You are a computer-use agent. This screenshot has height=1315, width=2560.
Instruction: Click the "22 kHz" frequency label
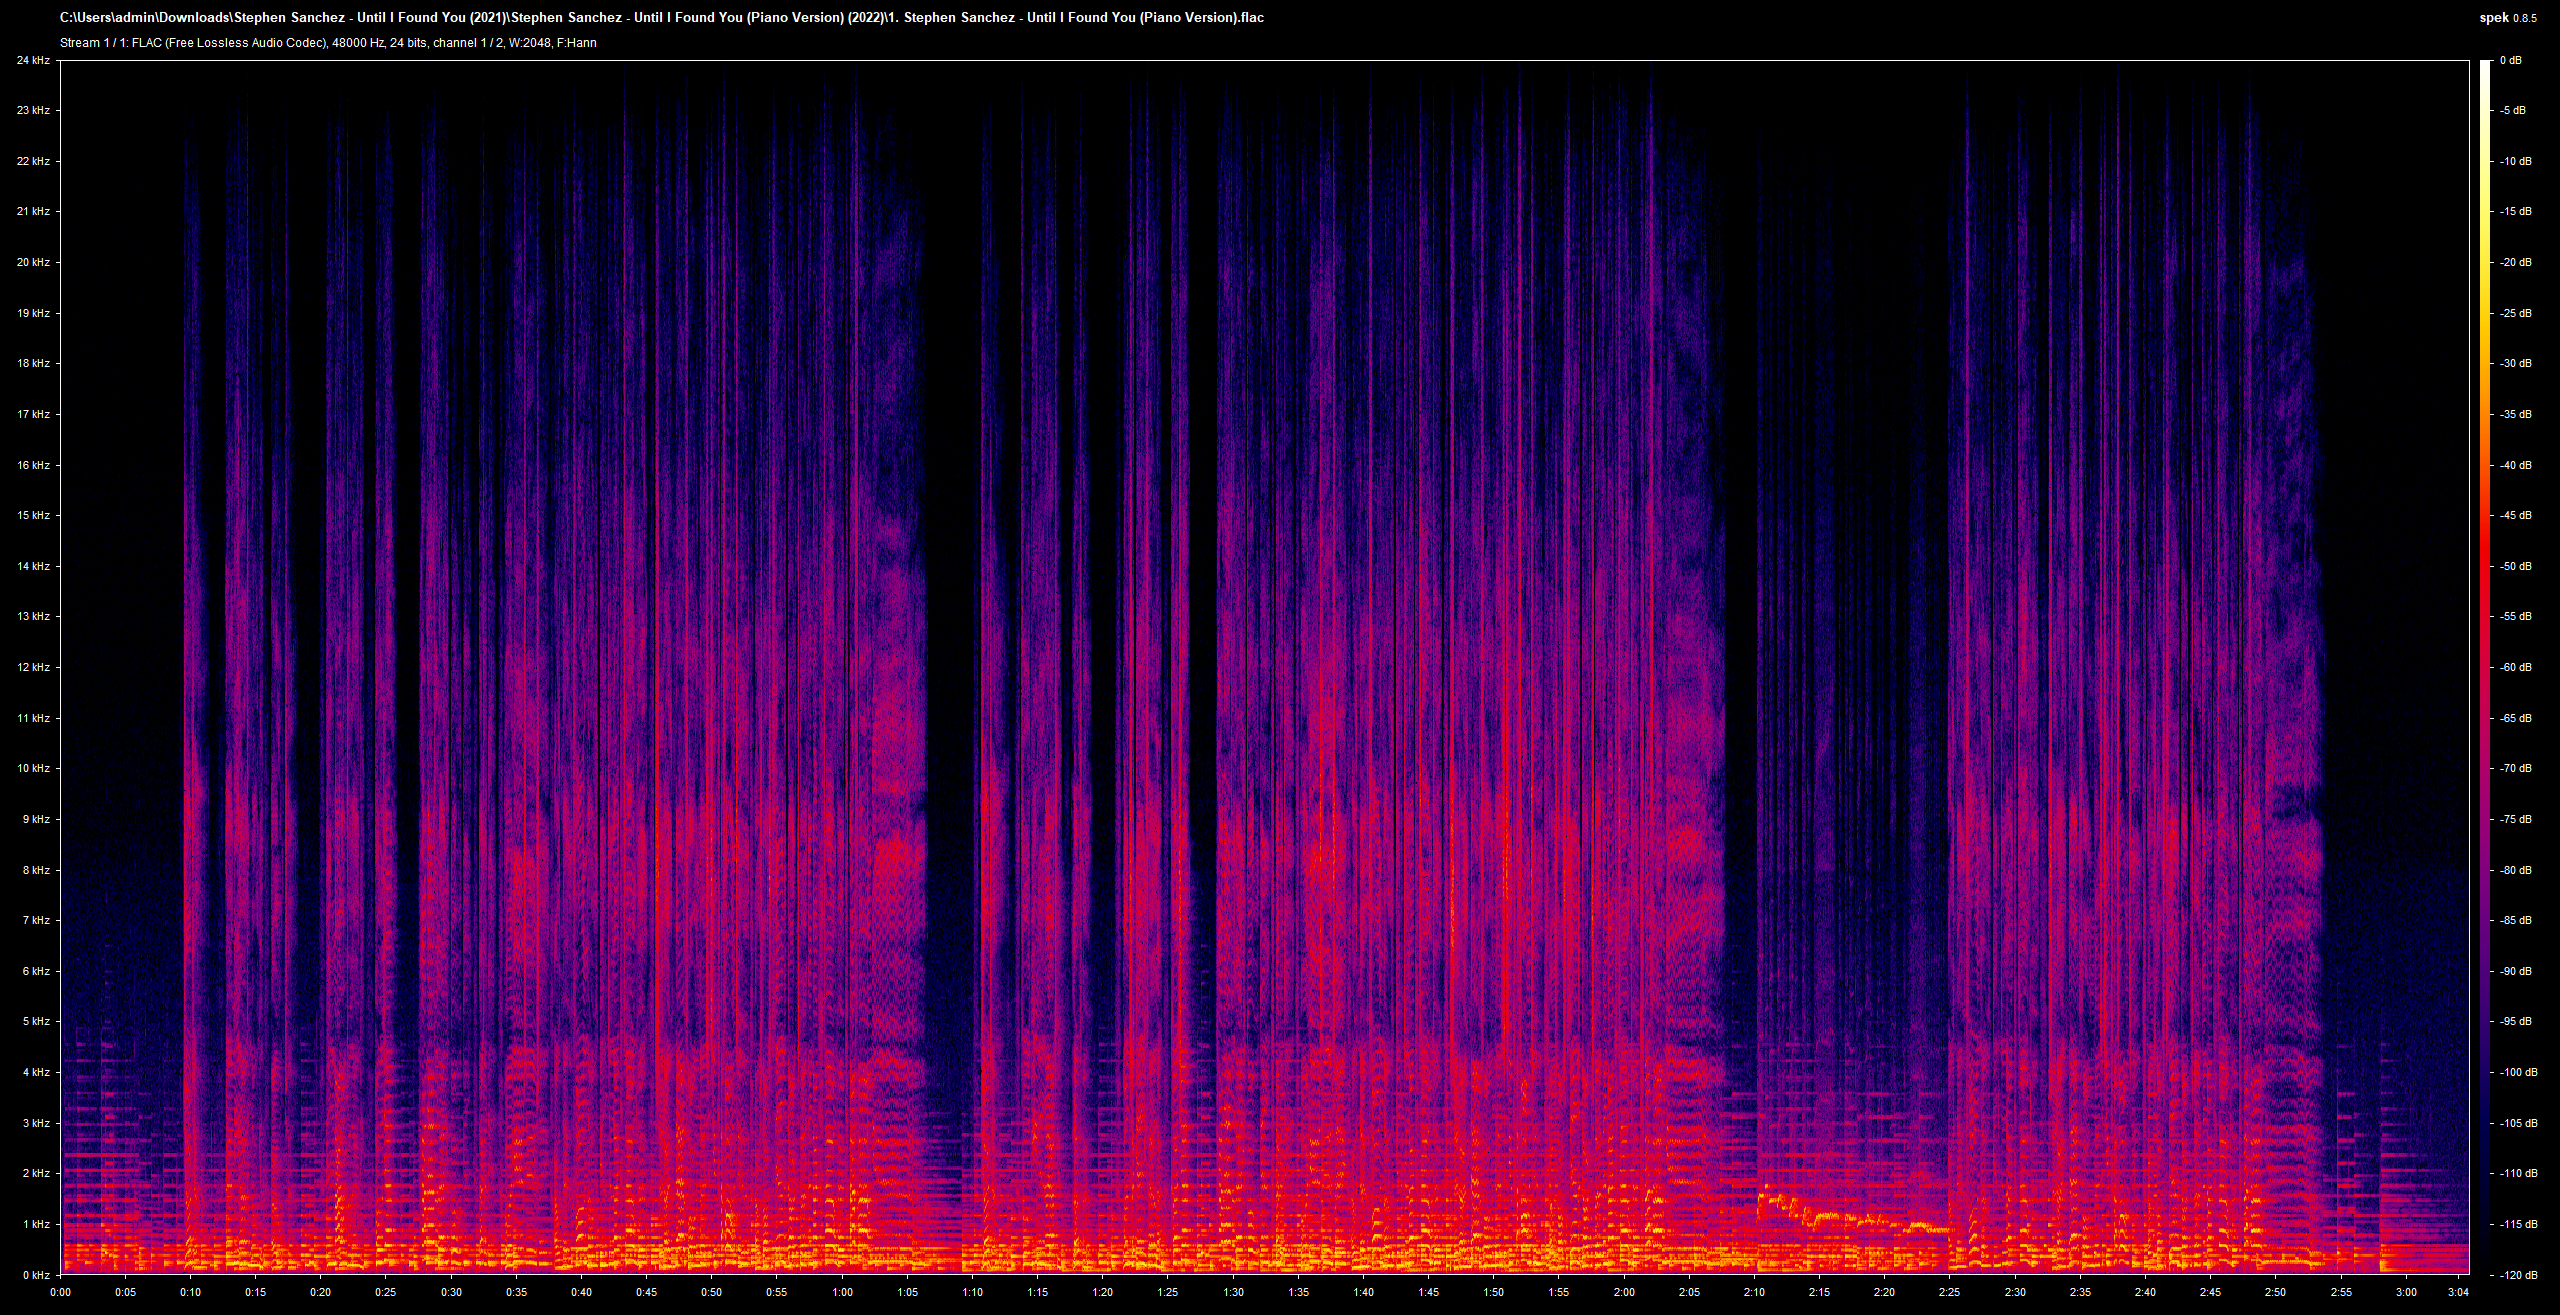[x=33, y=162]
